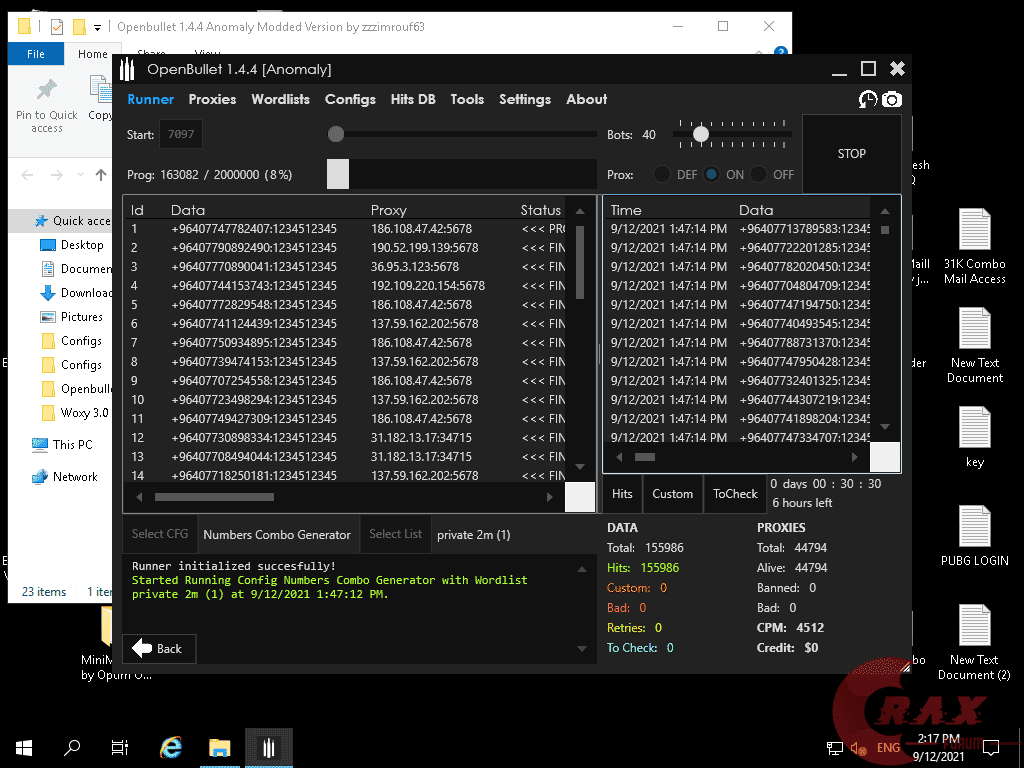Click the OpenBullet logo in title bar
This screenshot has height=768, width=1024.
point(127,69)
